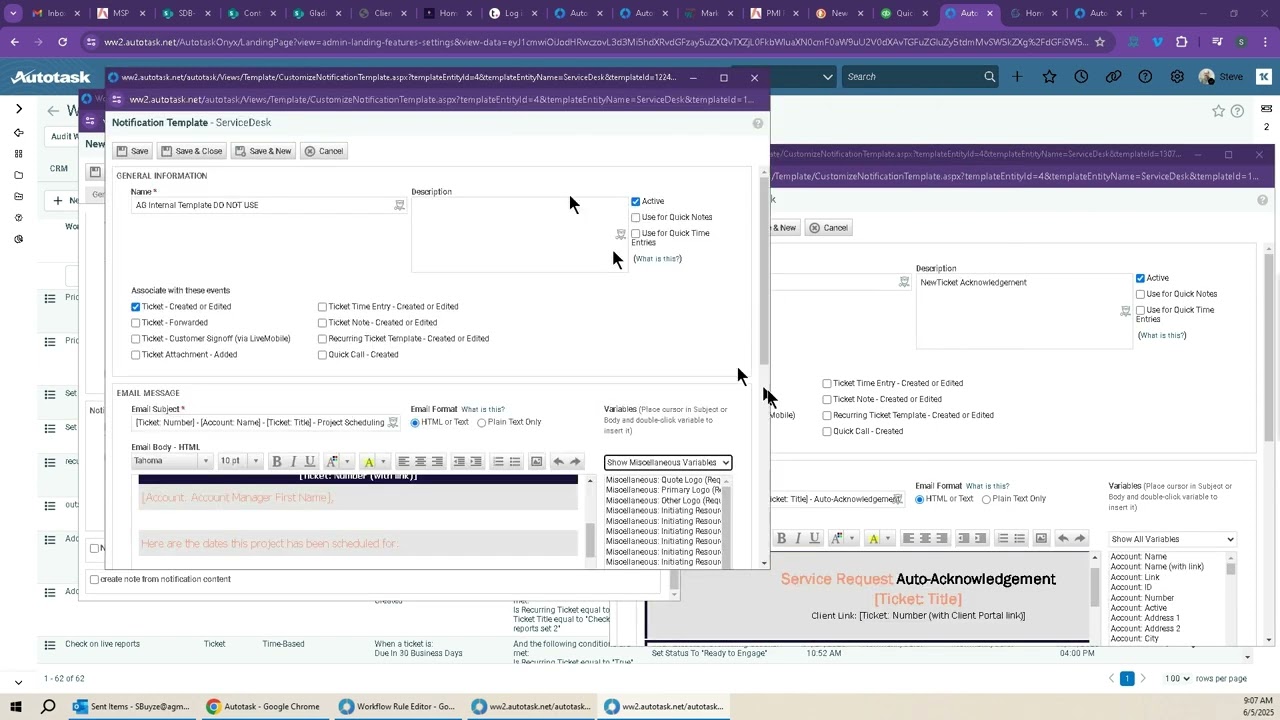Viewport: 1280px width, 720px height.
Task: Click indent icon in front email editor
Action: (476, 461)
